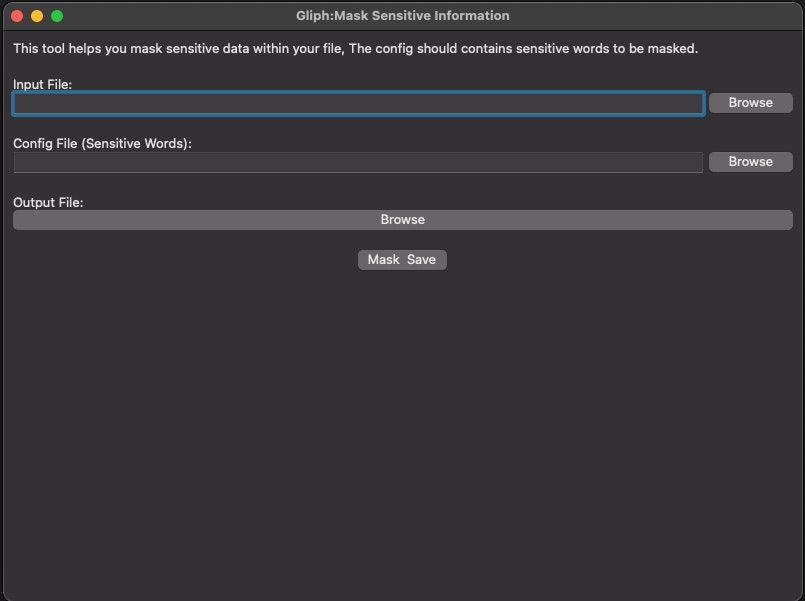The height and width of the screenshot is (601, 805).
Task: Focus the Config File sensitive words field
Action: coord(358,162)
